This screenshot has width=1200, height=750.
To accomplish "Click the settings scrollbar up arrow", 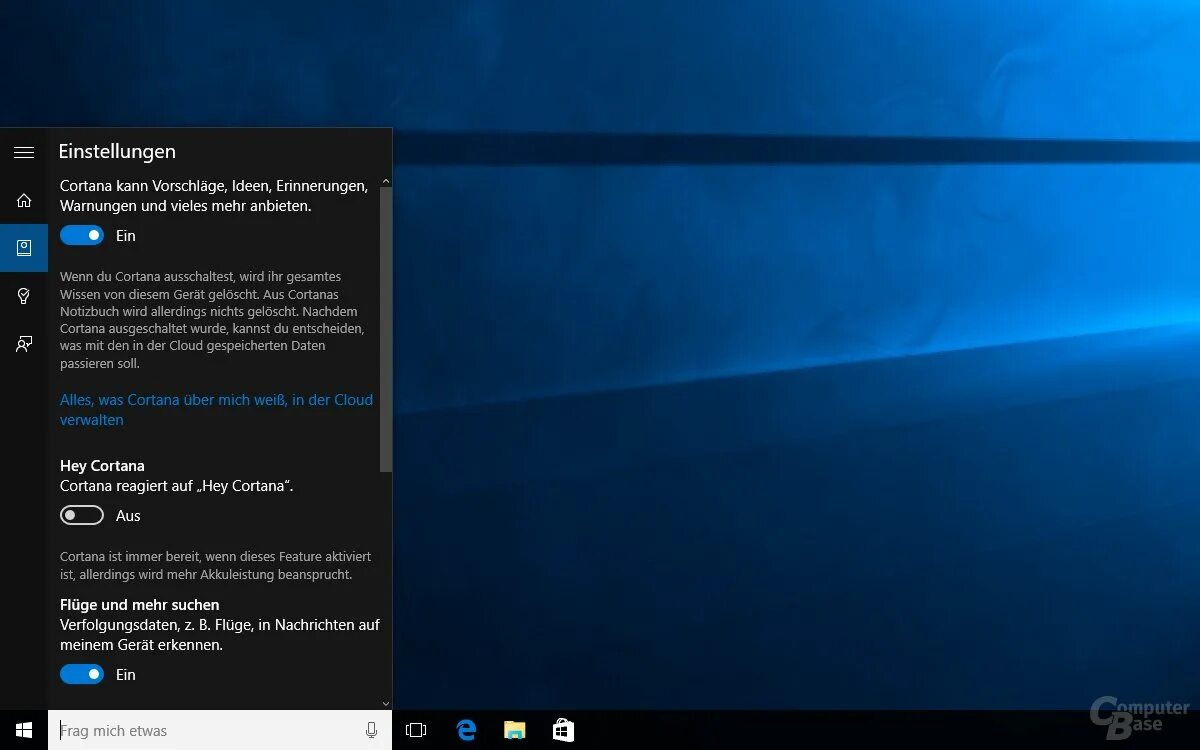I will click(386, 181).
